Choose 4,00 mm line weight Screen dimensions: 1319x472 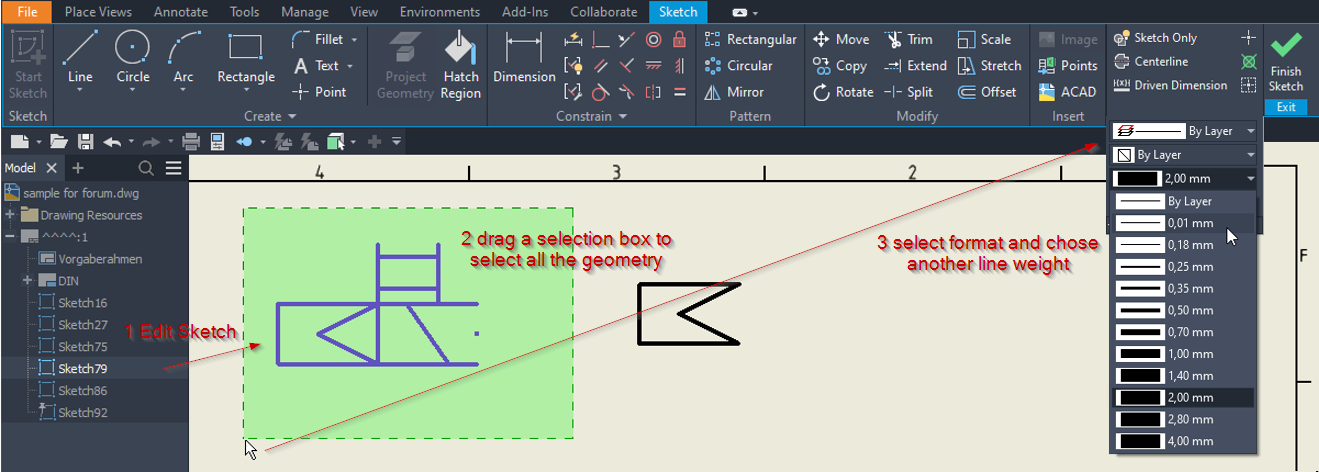[x=1183, y=441]
